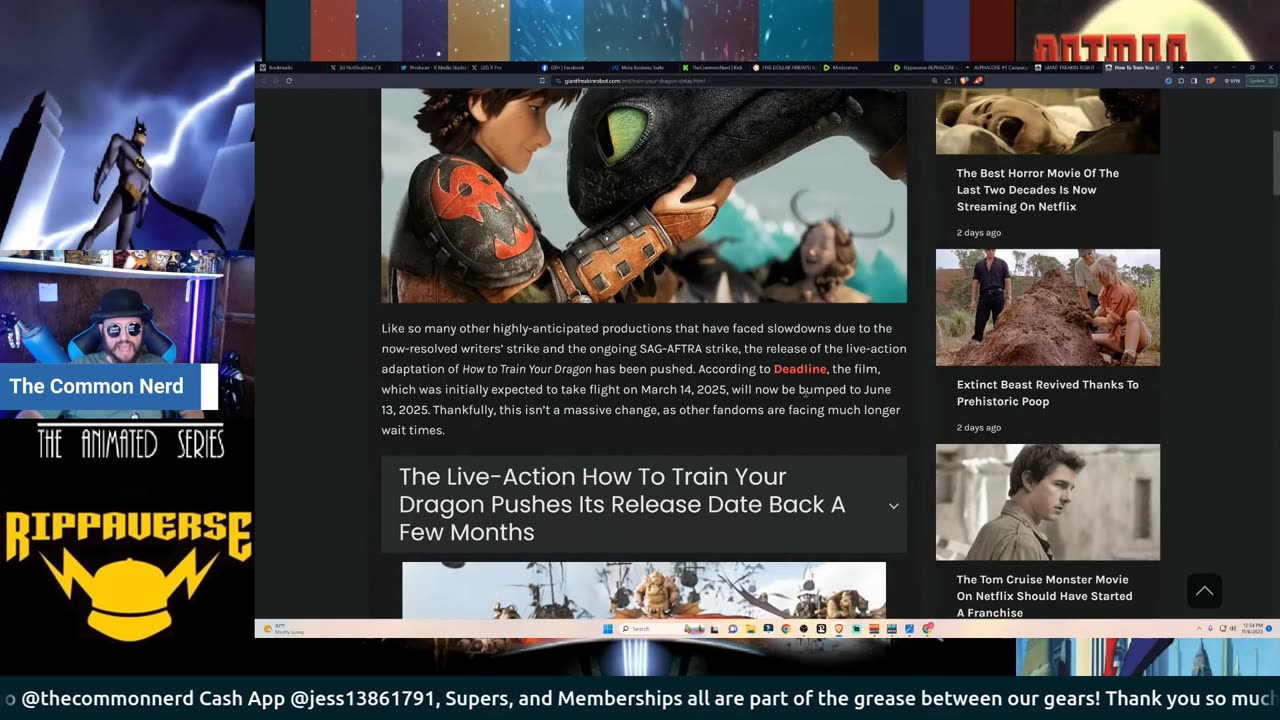Open the purple chat app taskbar icon
This screenshot has height=720, width=1280.
(x=733, y=629)
